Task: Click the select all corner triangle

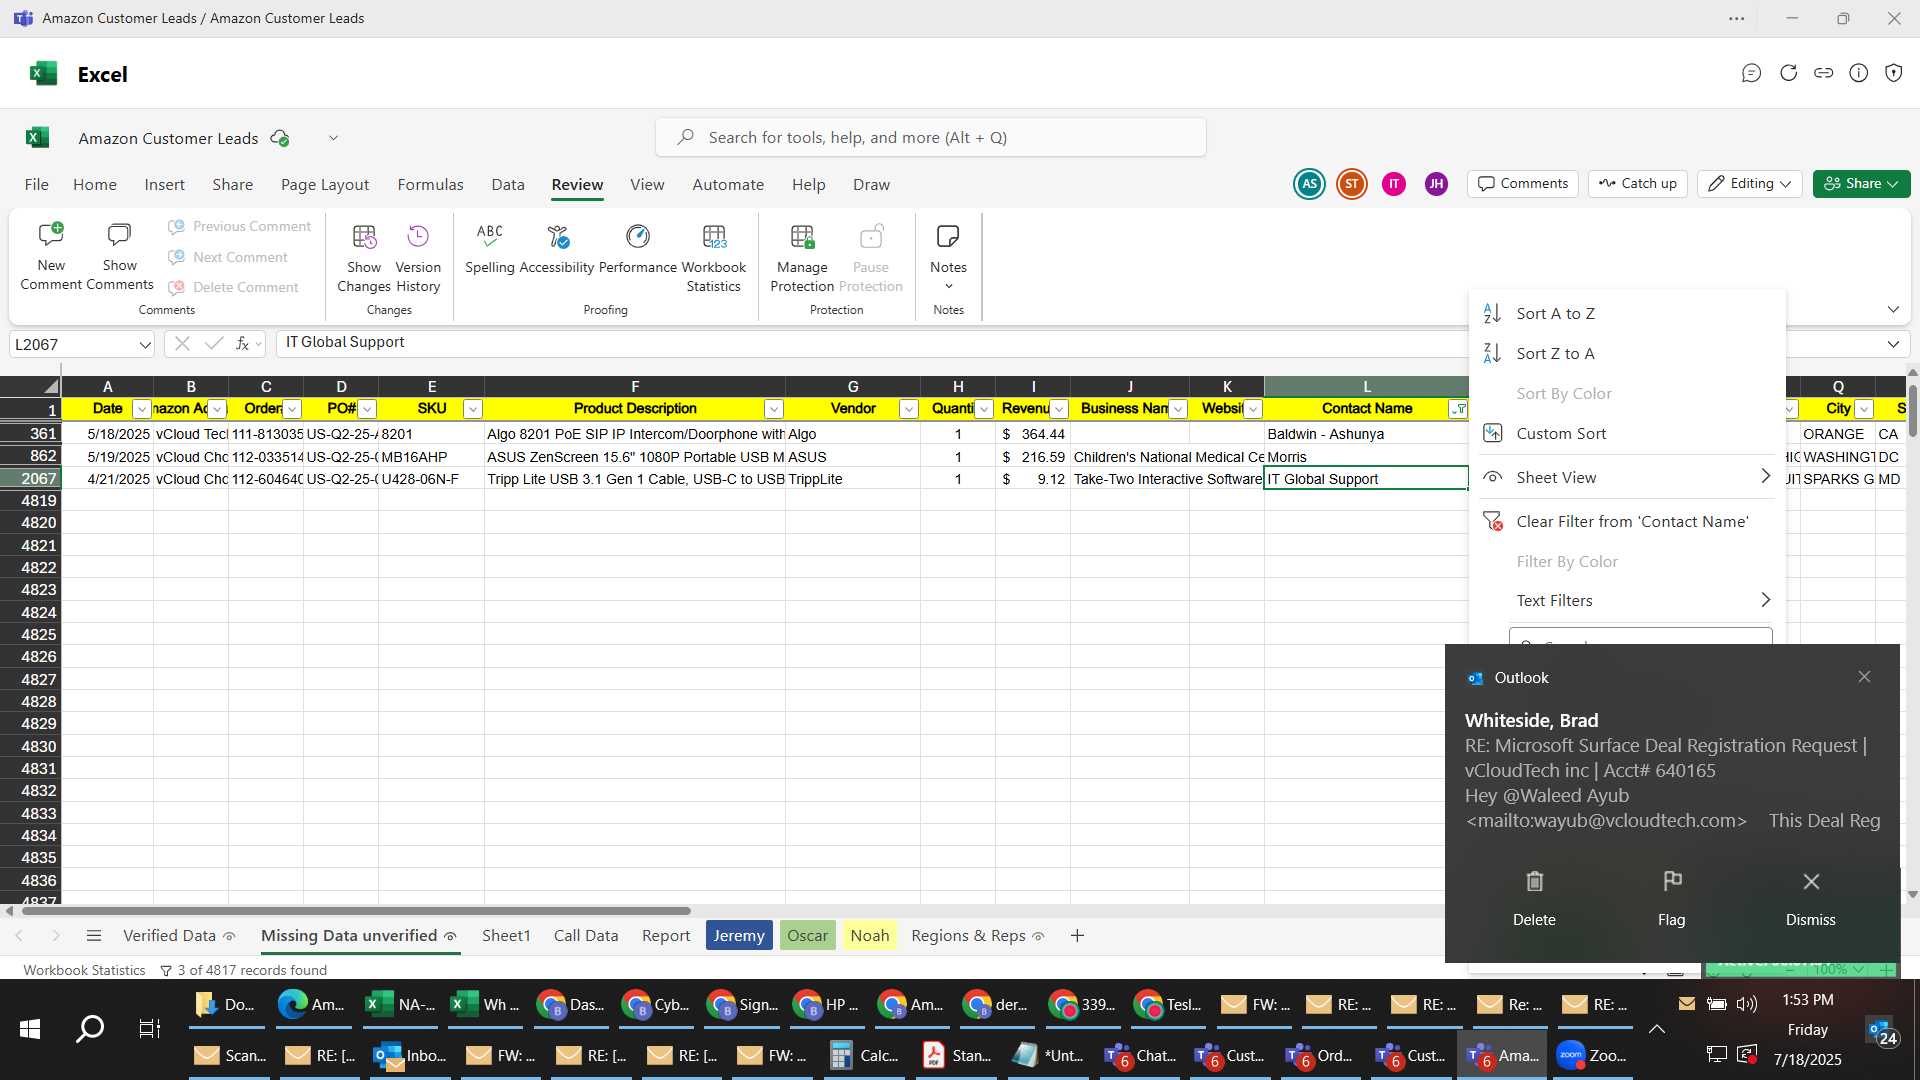Action: [x=50, y=387]
